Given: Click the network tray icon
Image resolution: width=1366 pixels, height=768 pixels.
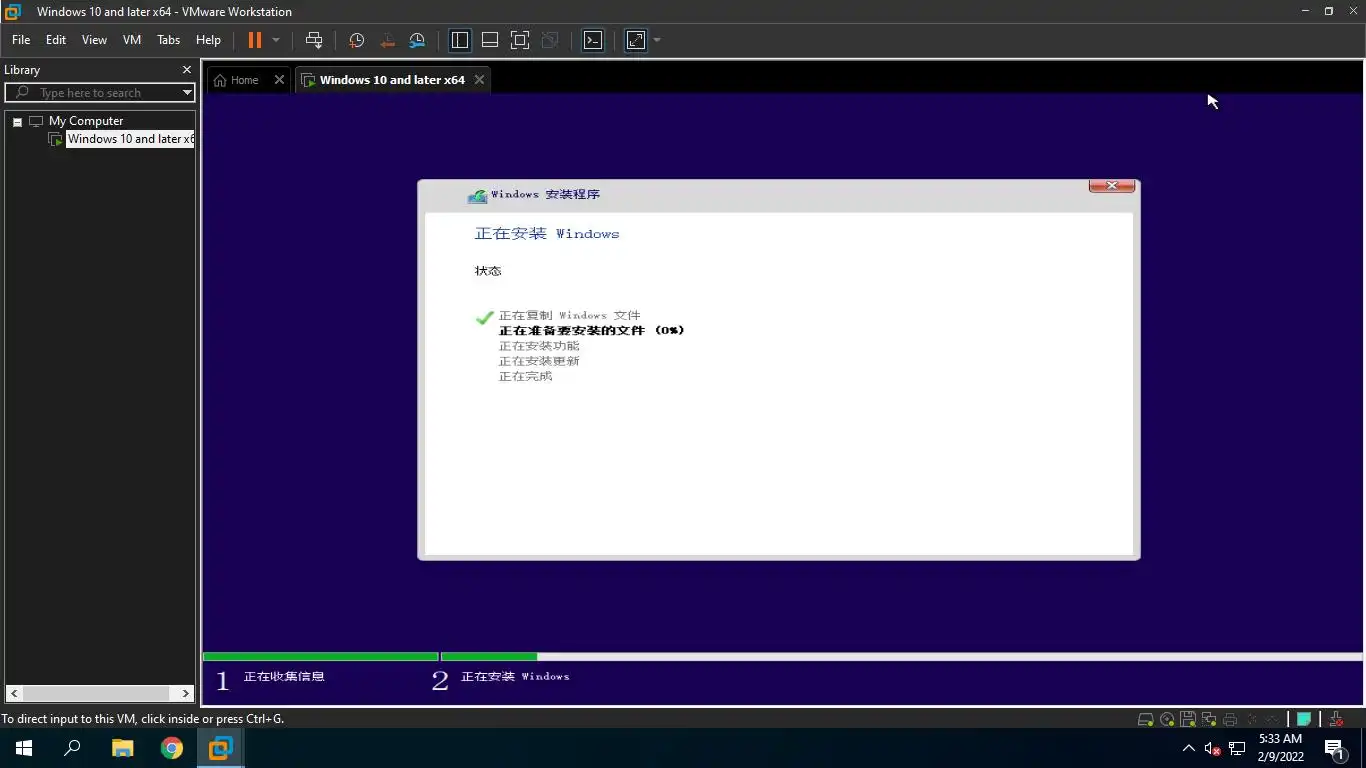Looking at the screenshot, I should pyautogui.click(x=1237, y=748).
